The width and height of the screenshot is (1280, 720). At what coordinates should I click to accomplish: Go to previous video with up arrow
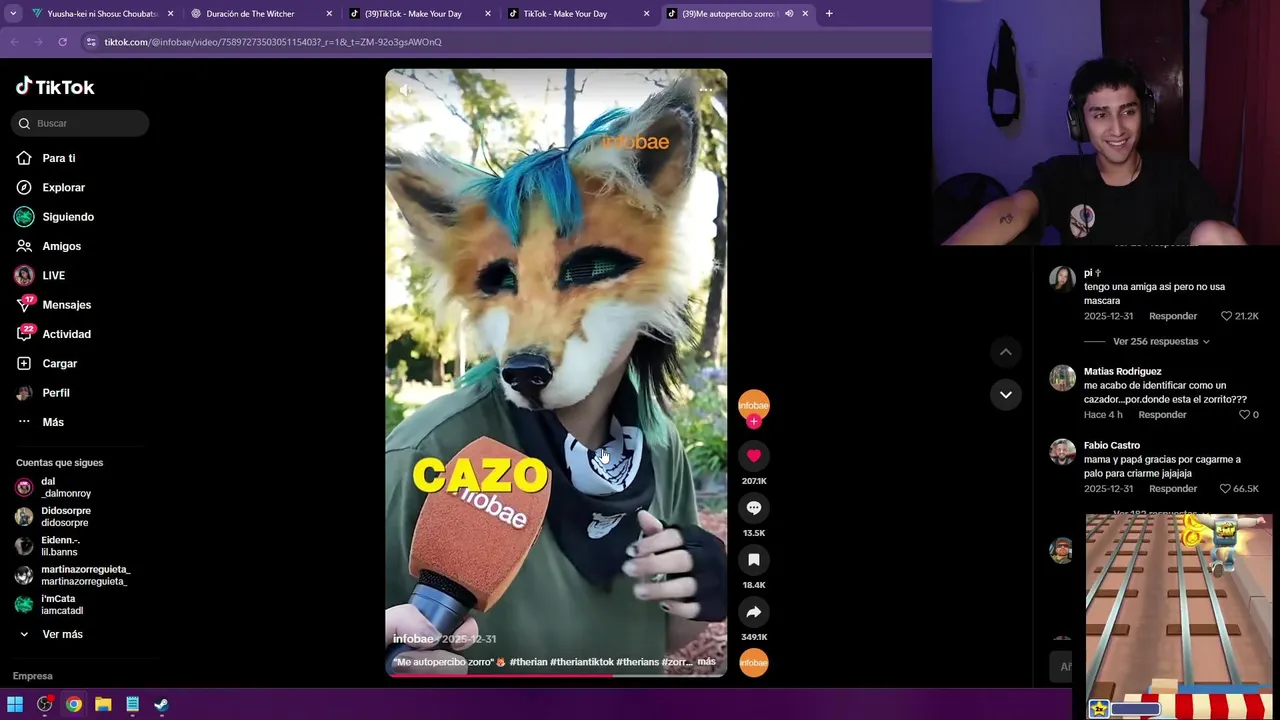coord(1006,352)
